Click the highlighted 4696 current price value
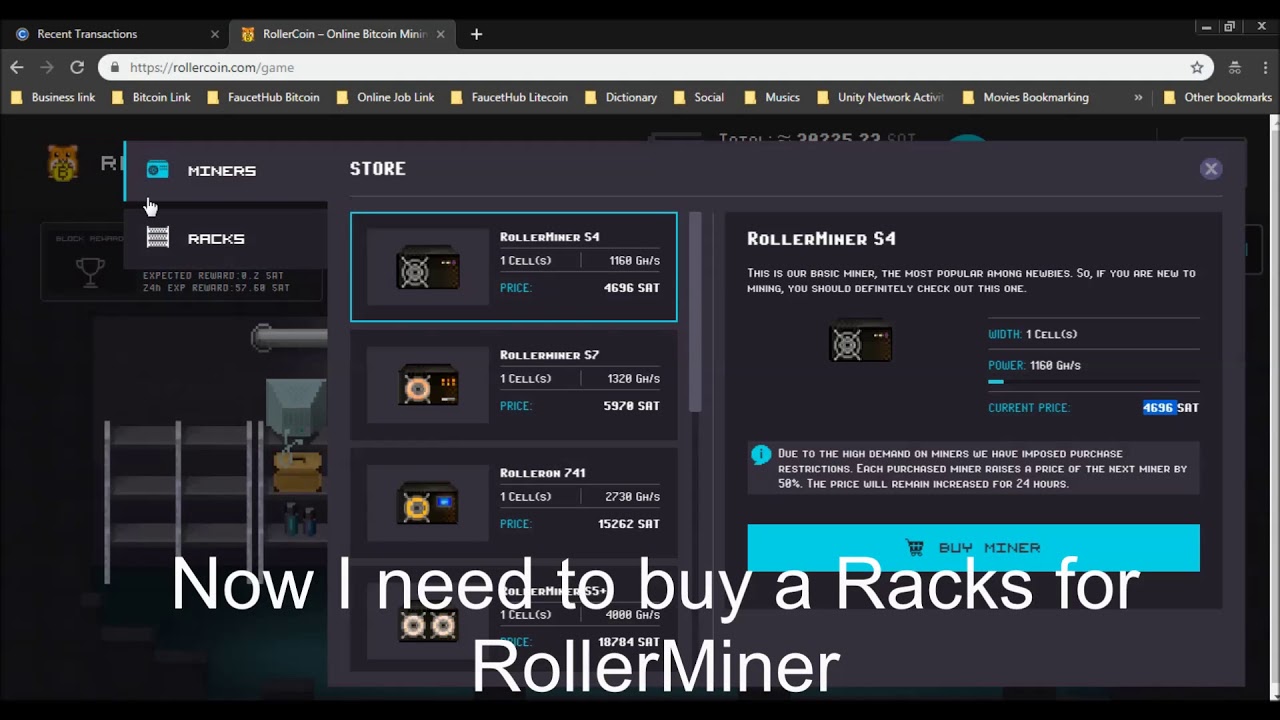This screenshot has width=1280, height=720. pyautogui.click(x=1158, y=408)
